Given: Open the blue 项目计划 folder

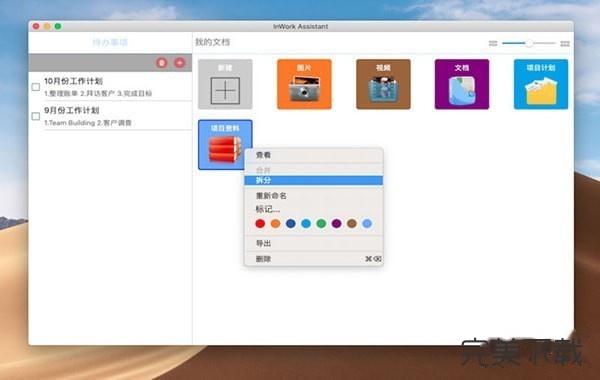Looking at the screenshot, I should [541, 84].
